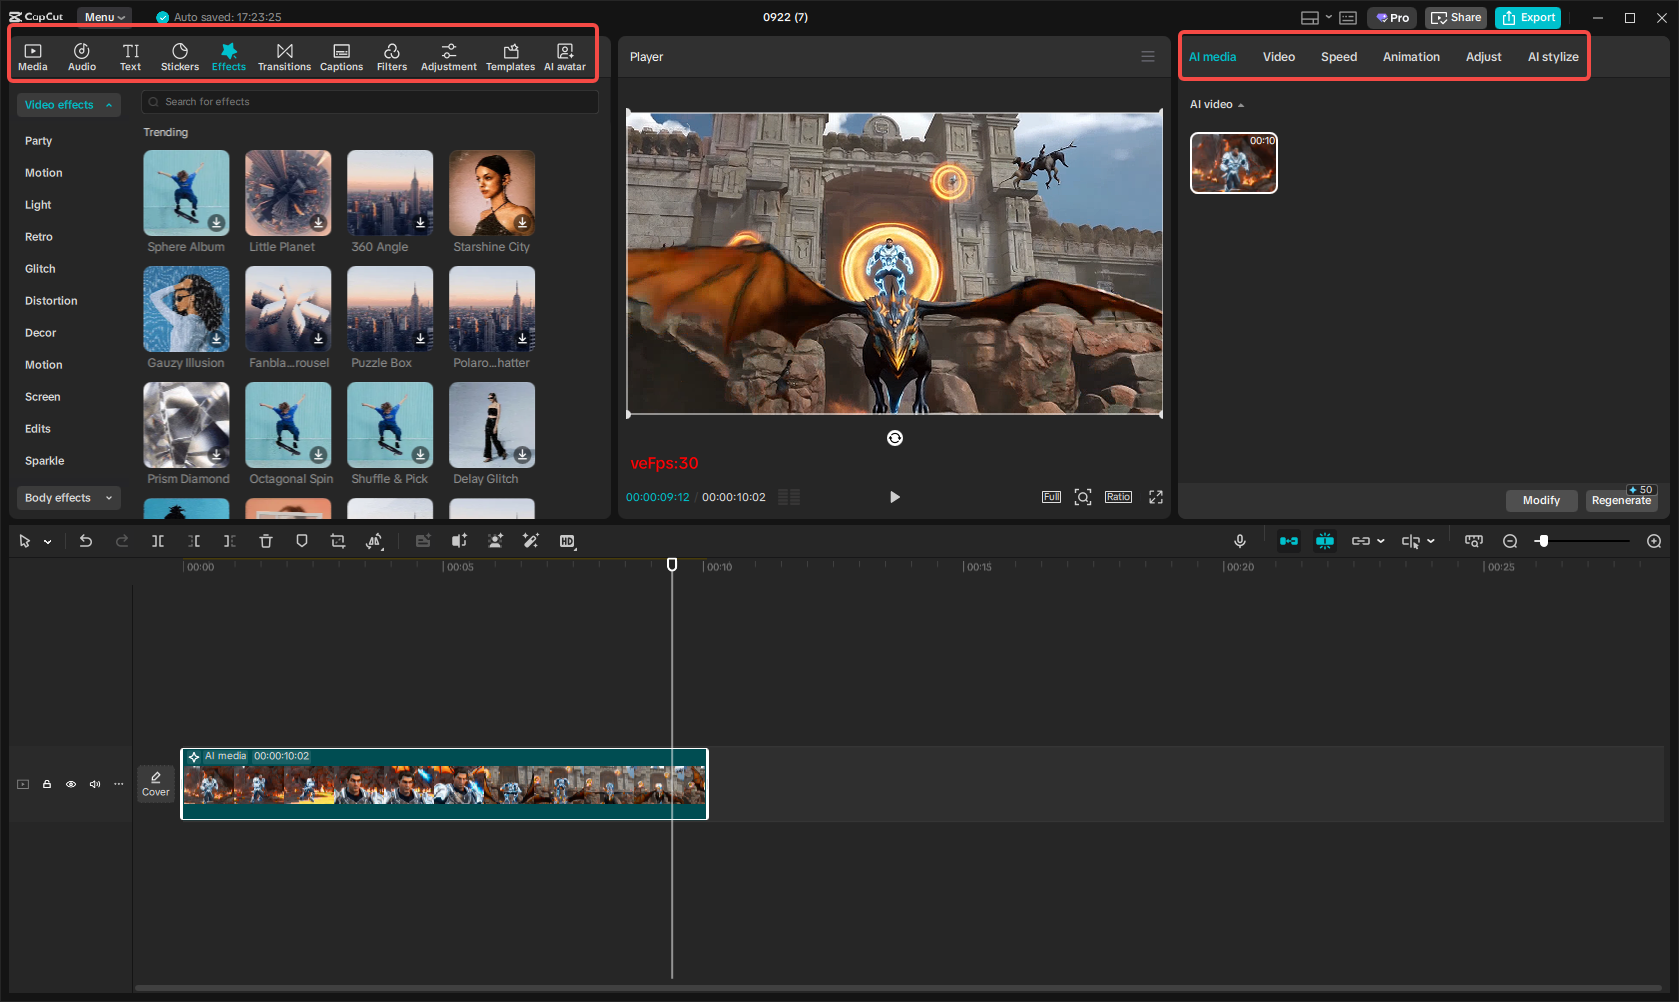Click the Regenerate button
The height and width of the screenshot is (1002, 1679).
[x=1621, y=500]
